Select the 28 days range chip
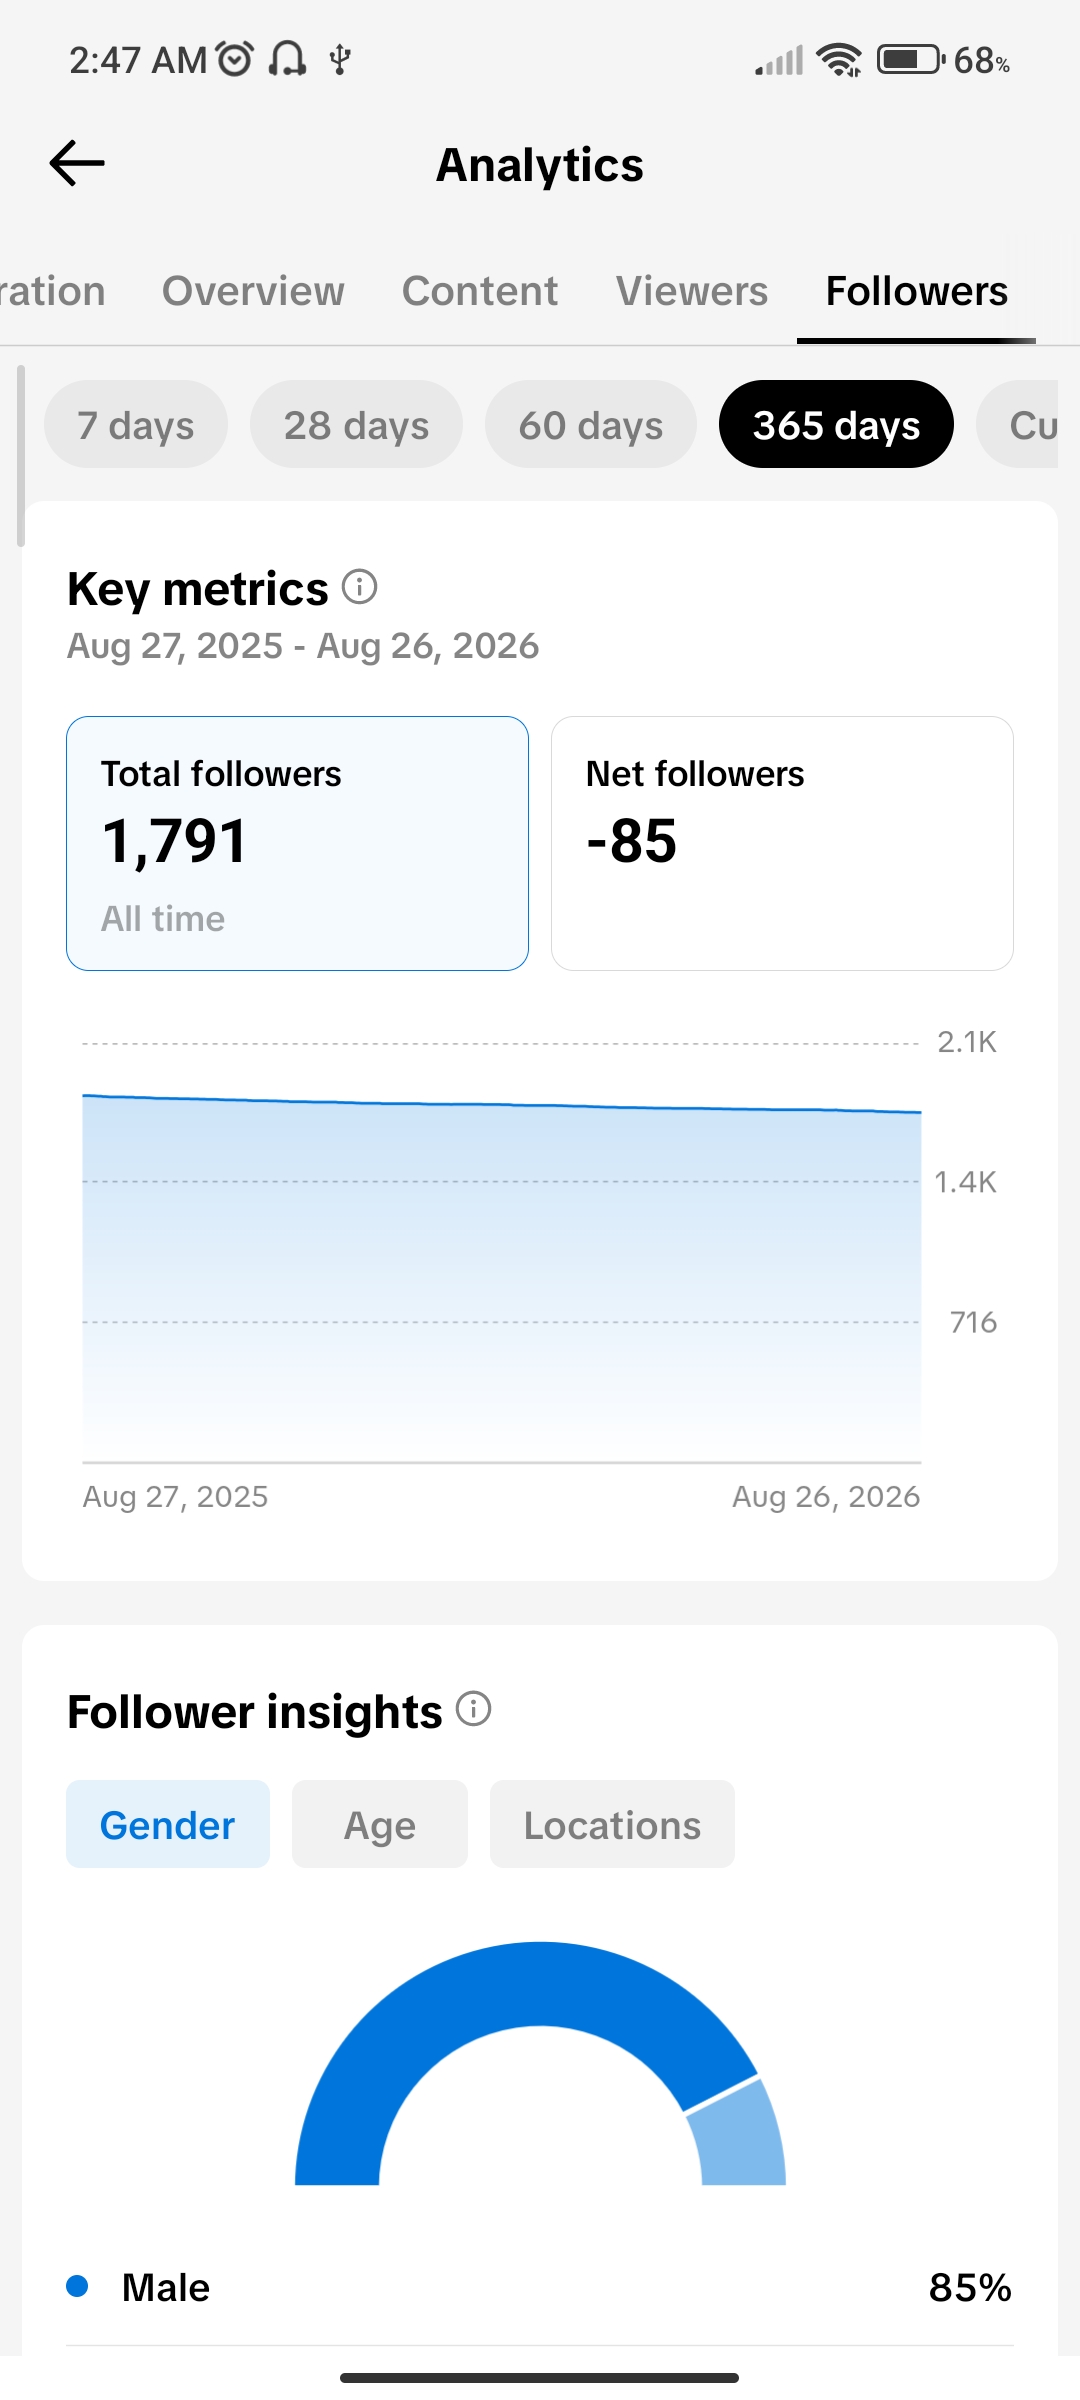Viewport: 1080px width, 2400px height. 356,424
